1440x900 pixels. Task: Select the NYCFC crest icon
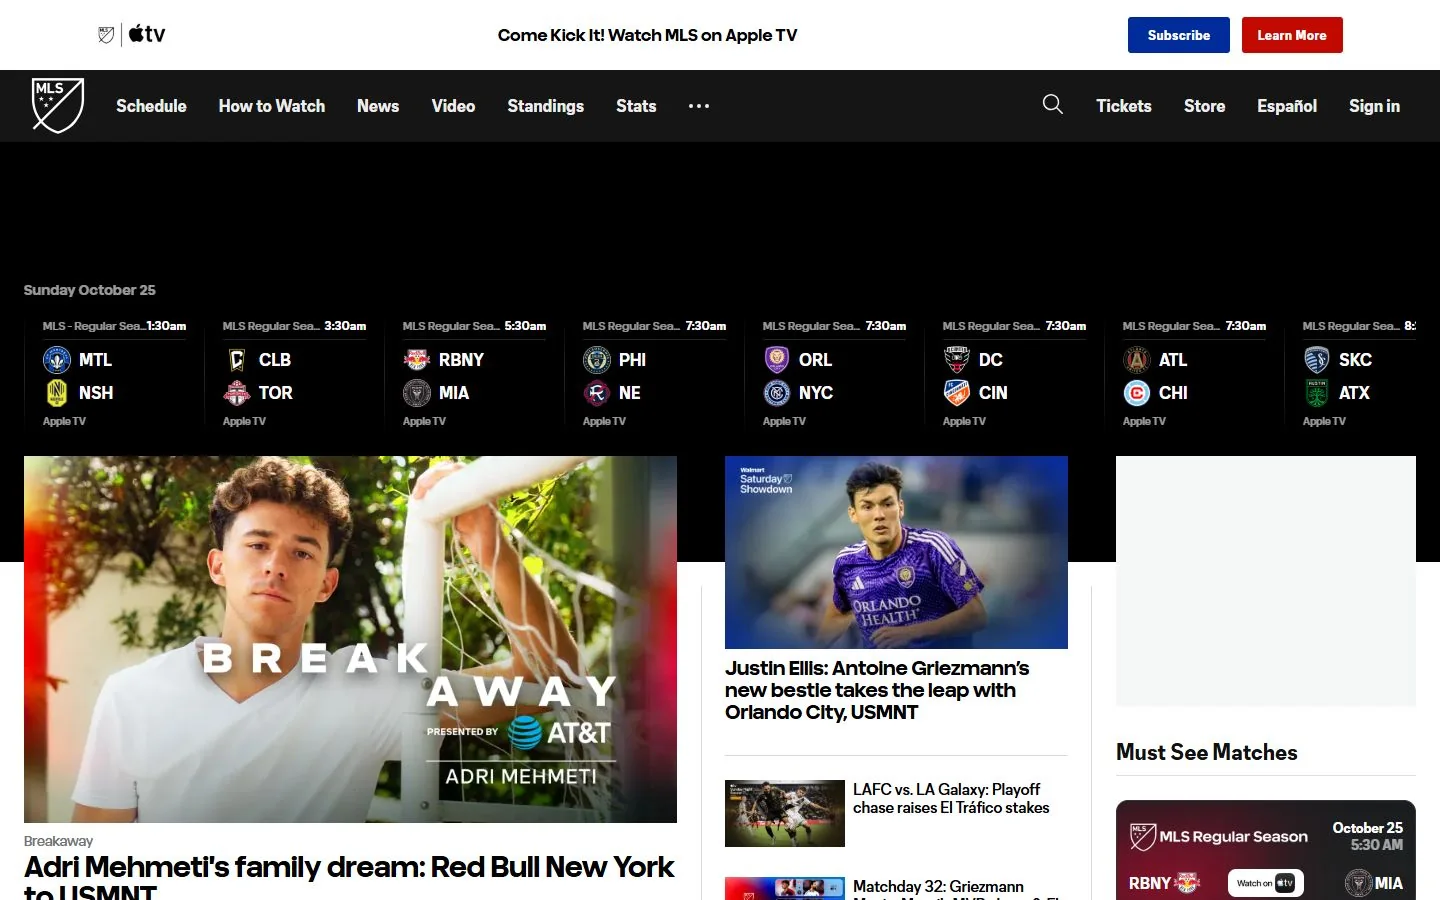777,393
